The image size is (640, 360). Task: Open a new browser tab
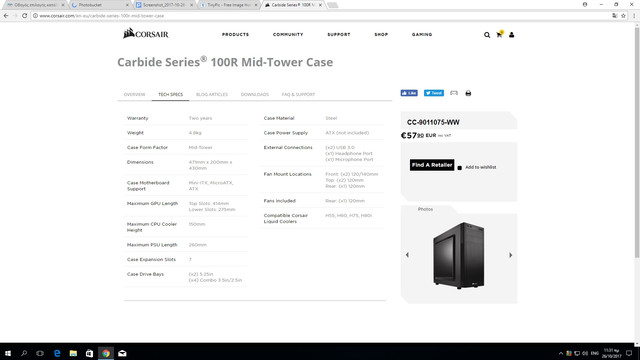tap(333, 5)
